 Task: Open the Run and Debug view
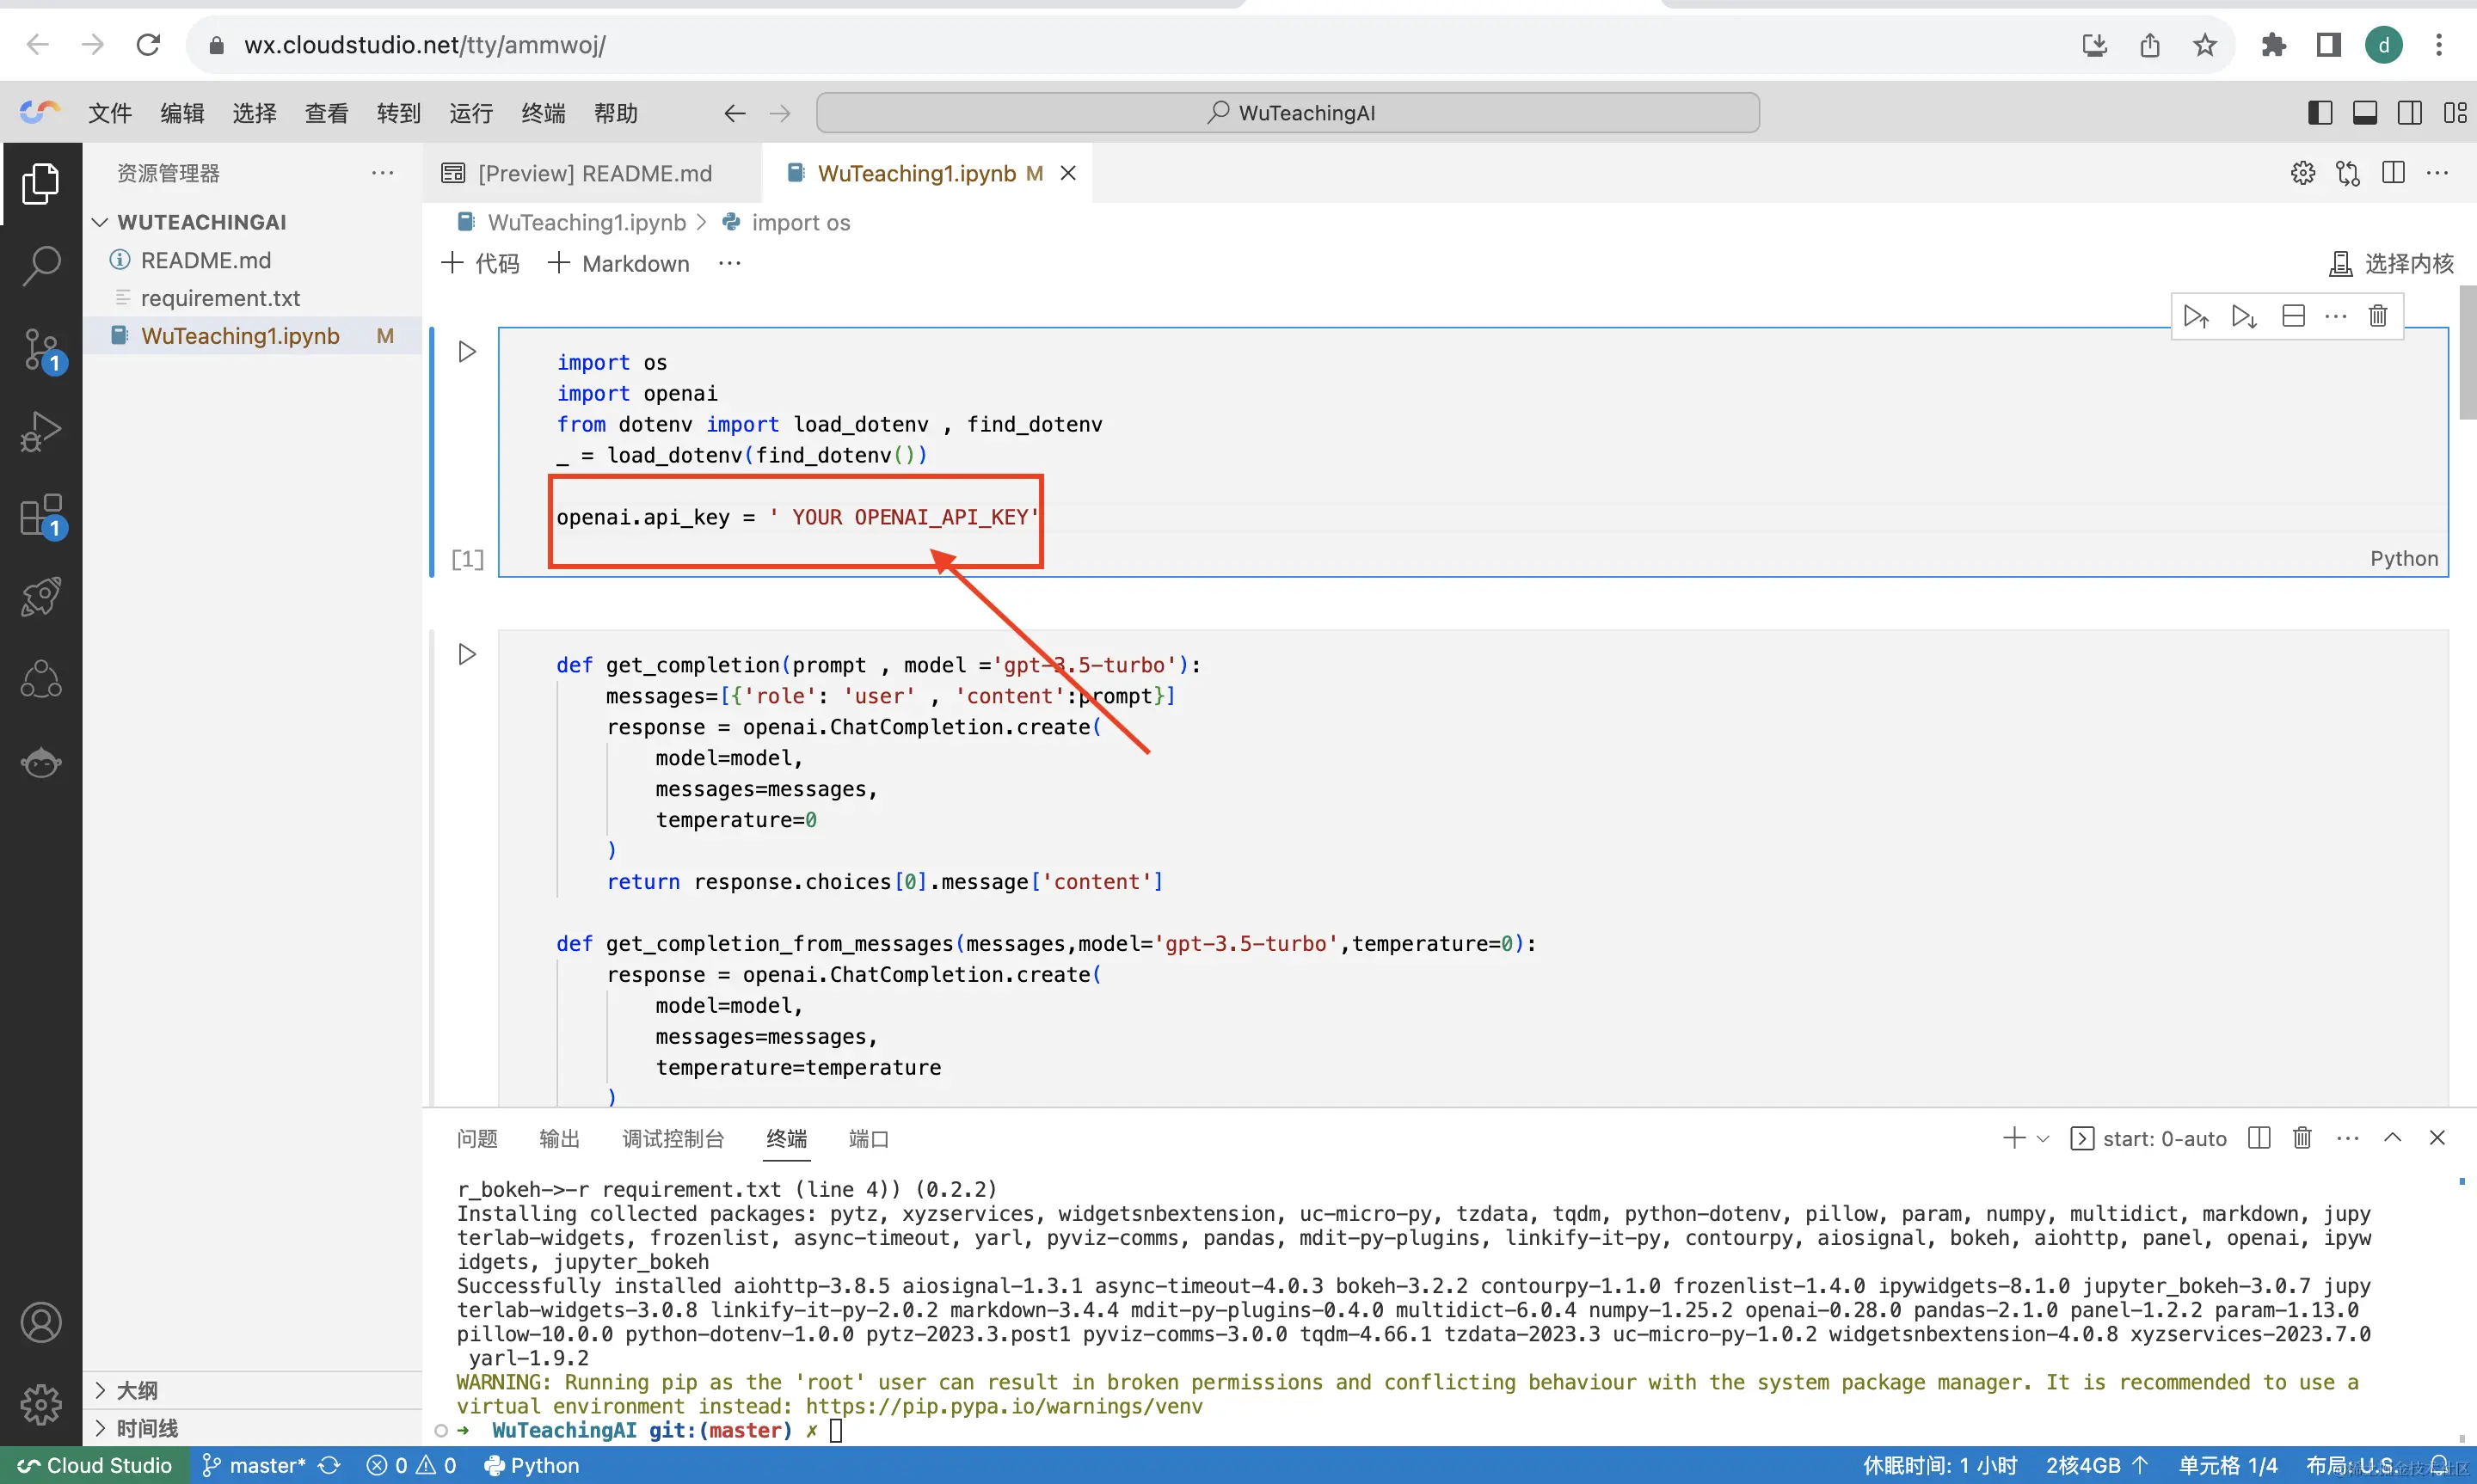click(41, 432)
